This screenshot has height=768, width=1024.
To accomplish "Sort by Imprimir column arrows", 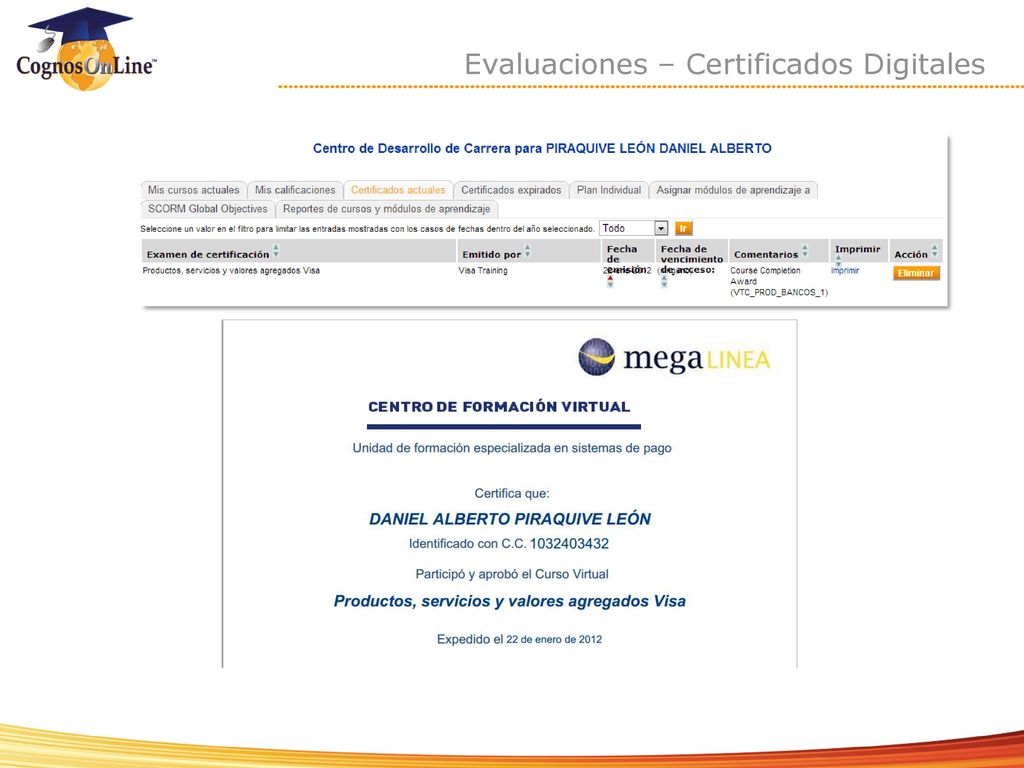I will point(839,261).
